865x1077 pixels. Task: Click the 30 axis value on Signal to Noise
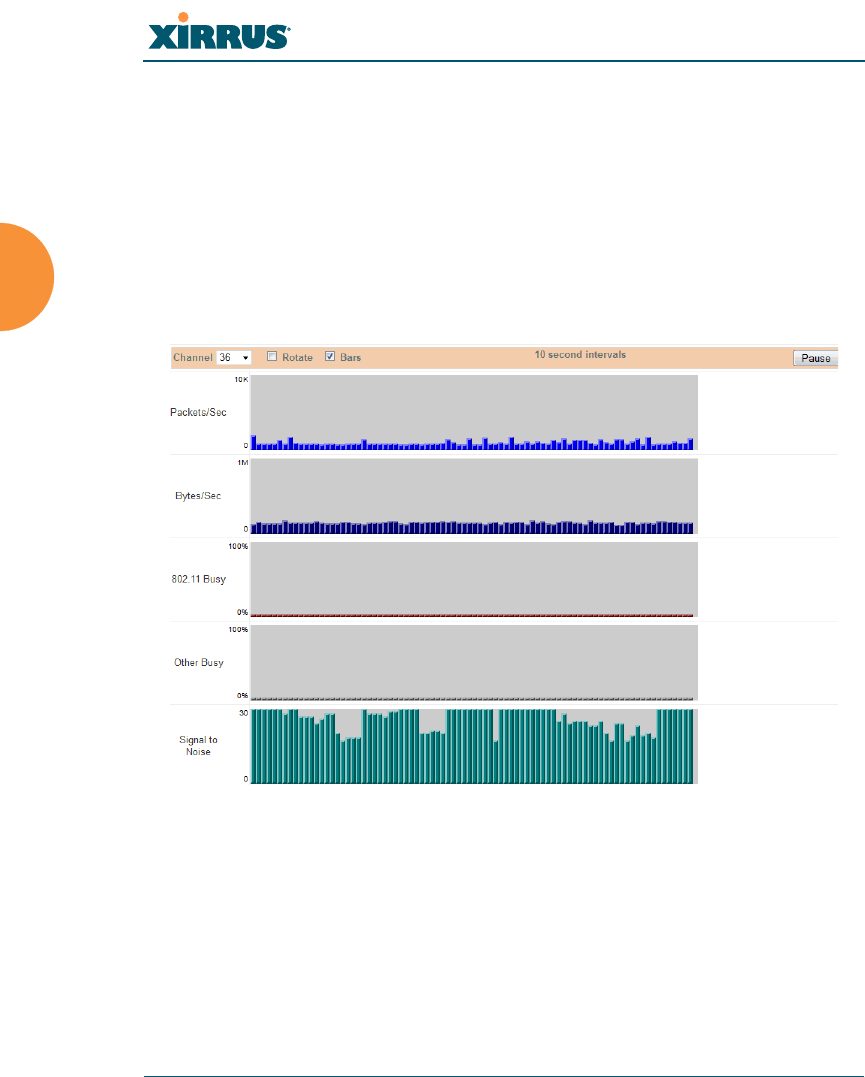(243, 713)
